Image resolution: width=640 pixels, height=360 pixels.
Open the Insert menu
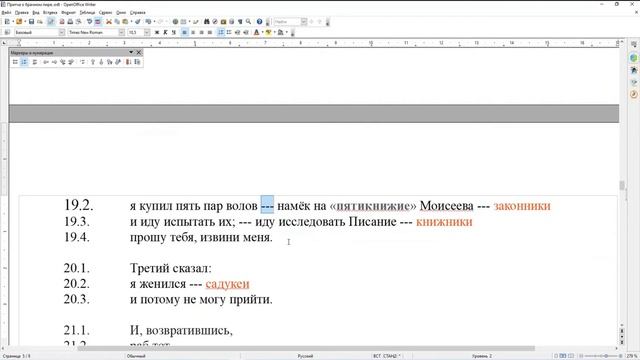click(x=50, y=13)
